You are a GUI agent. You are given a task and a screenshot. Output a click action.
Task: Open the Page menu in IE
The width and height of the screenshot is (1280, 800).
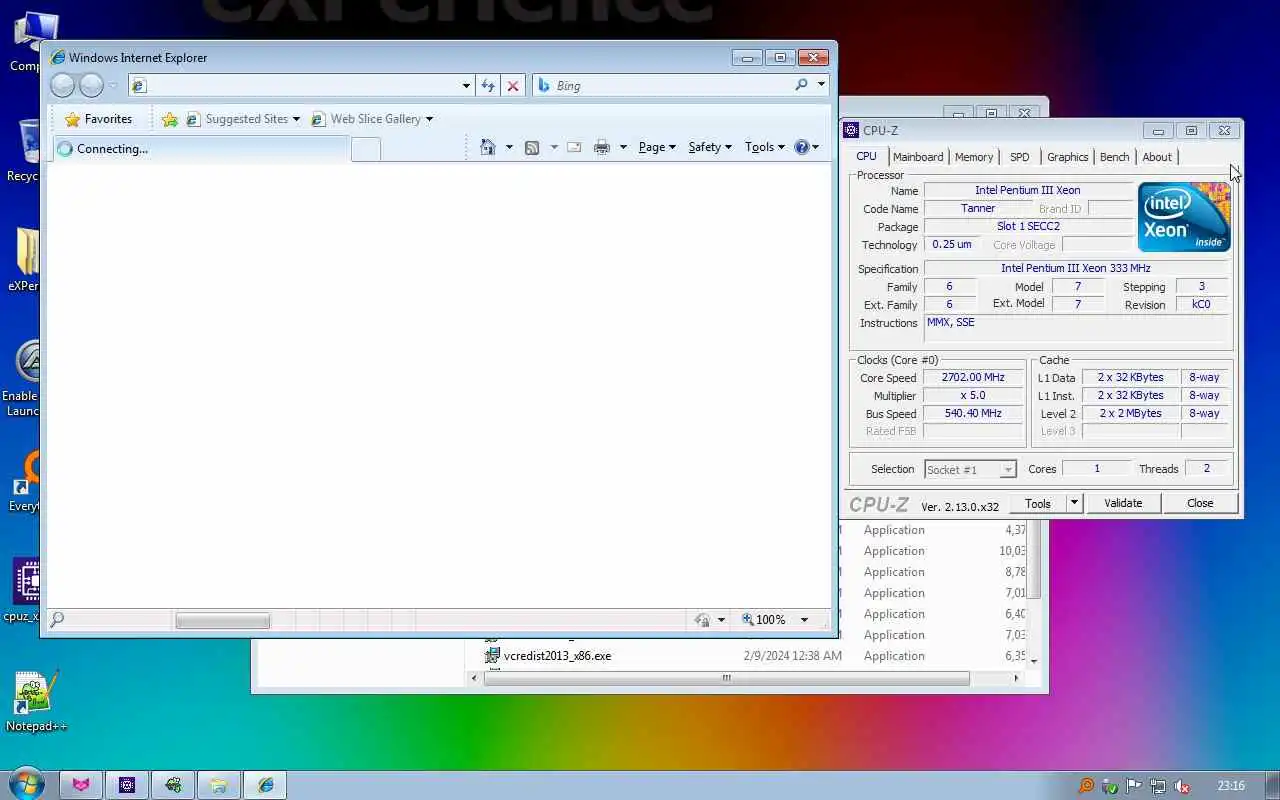(x=657, y=147)
